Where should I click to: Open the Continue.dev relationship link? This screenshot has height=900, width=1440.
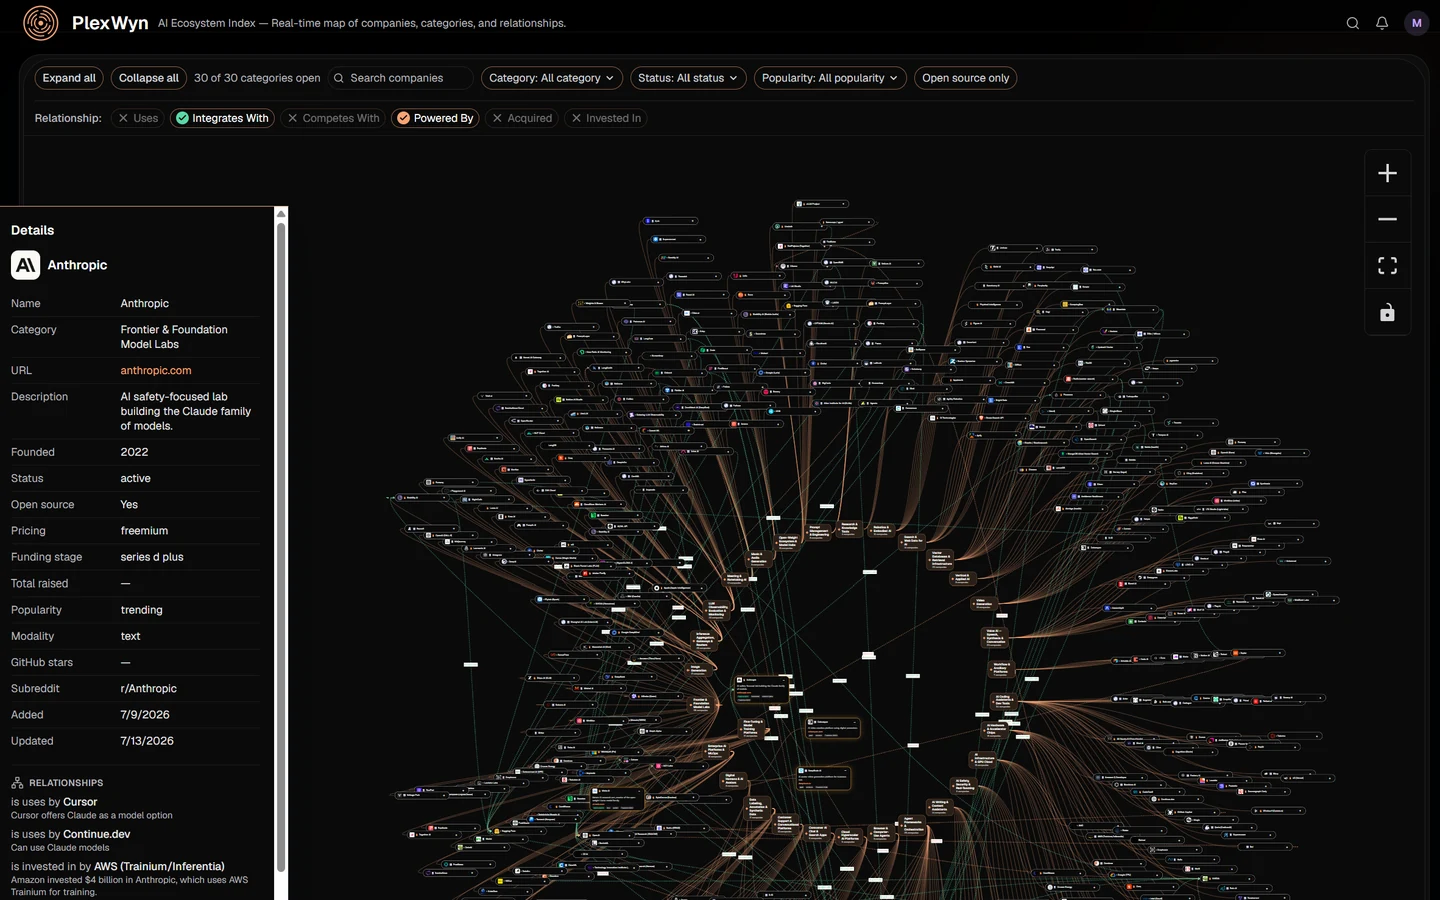tap(97, 834)
